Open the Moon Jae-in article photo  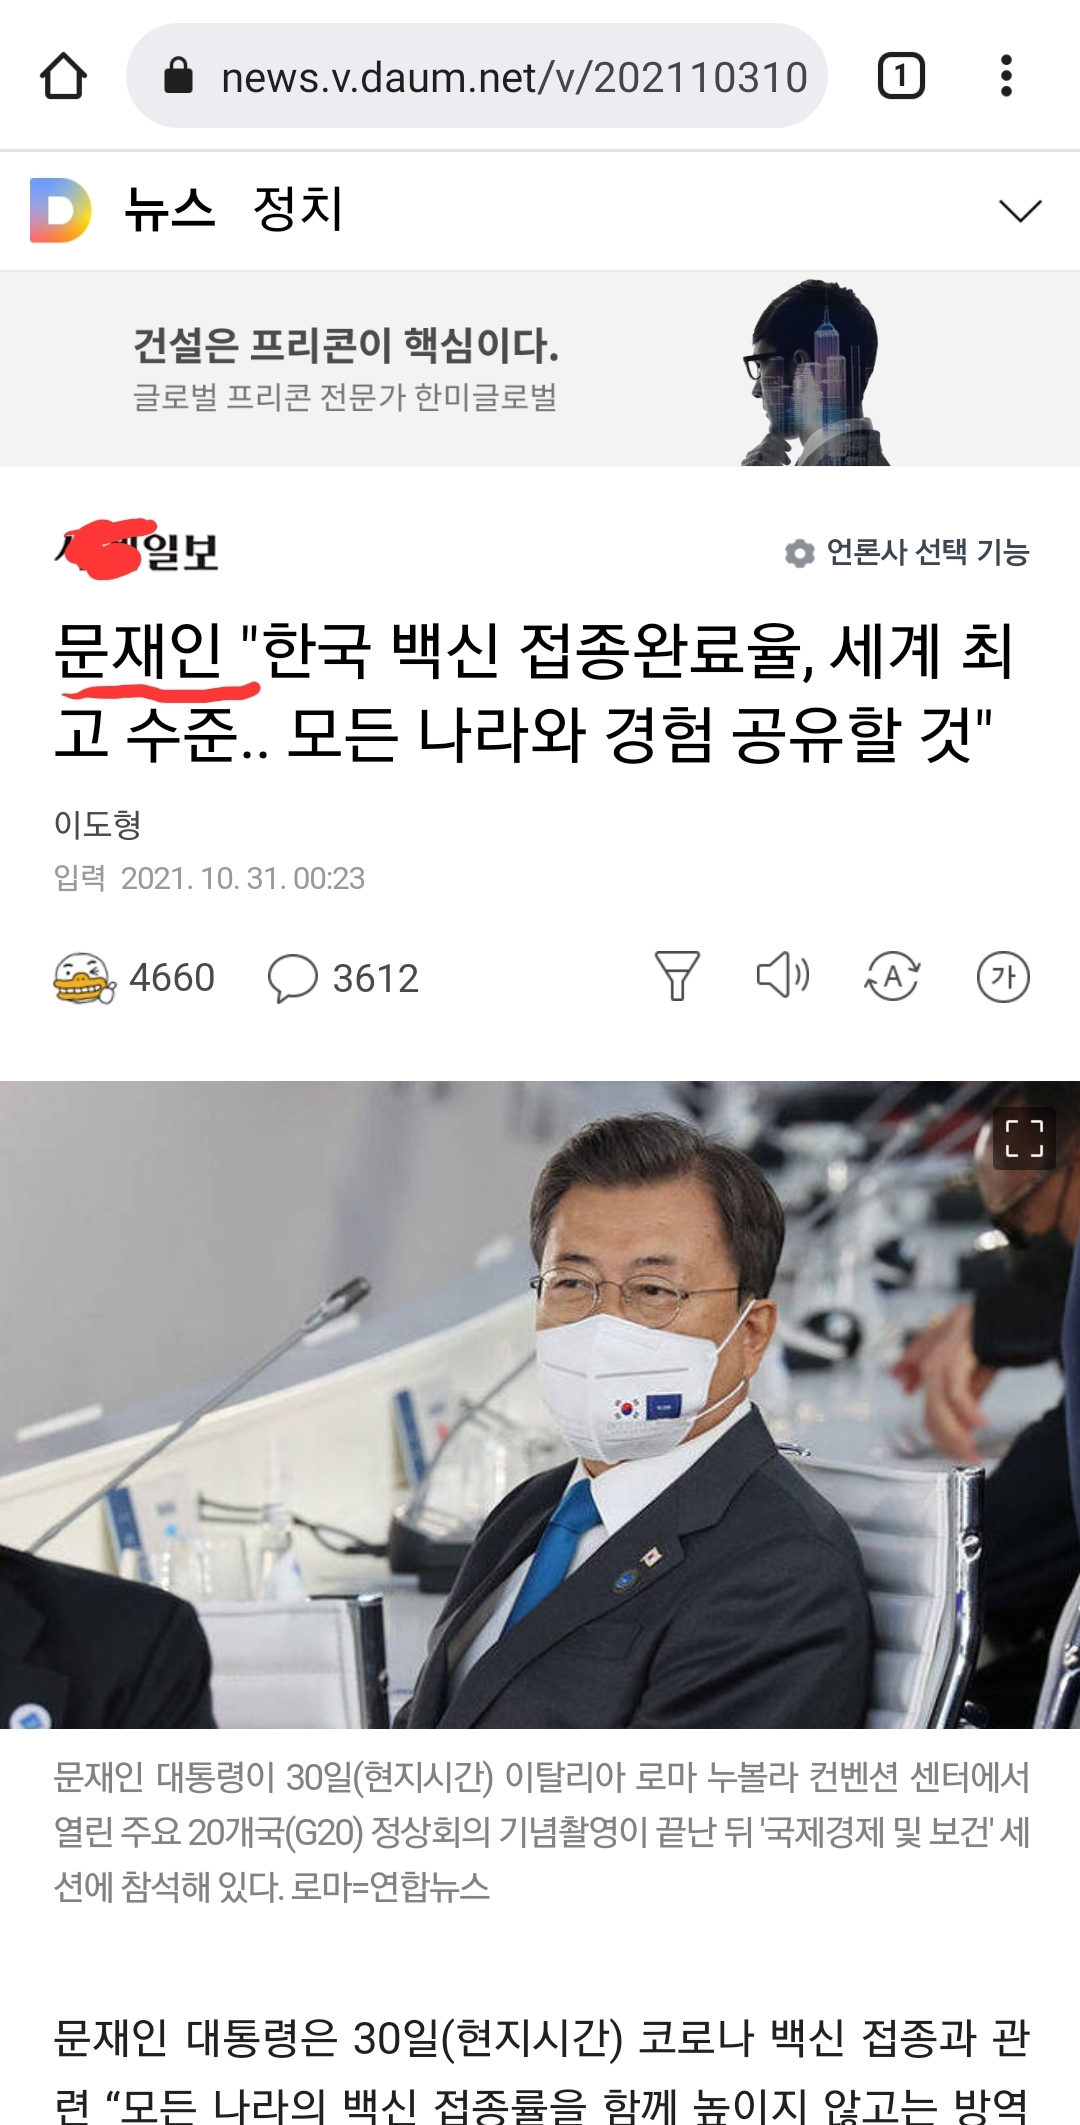[540, 1405]
